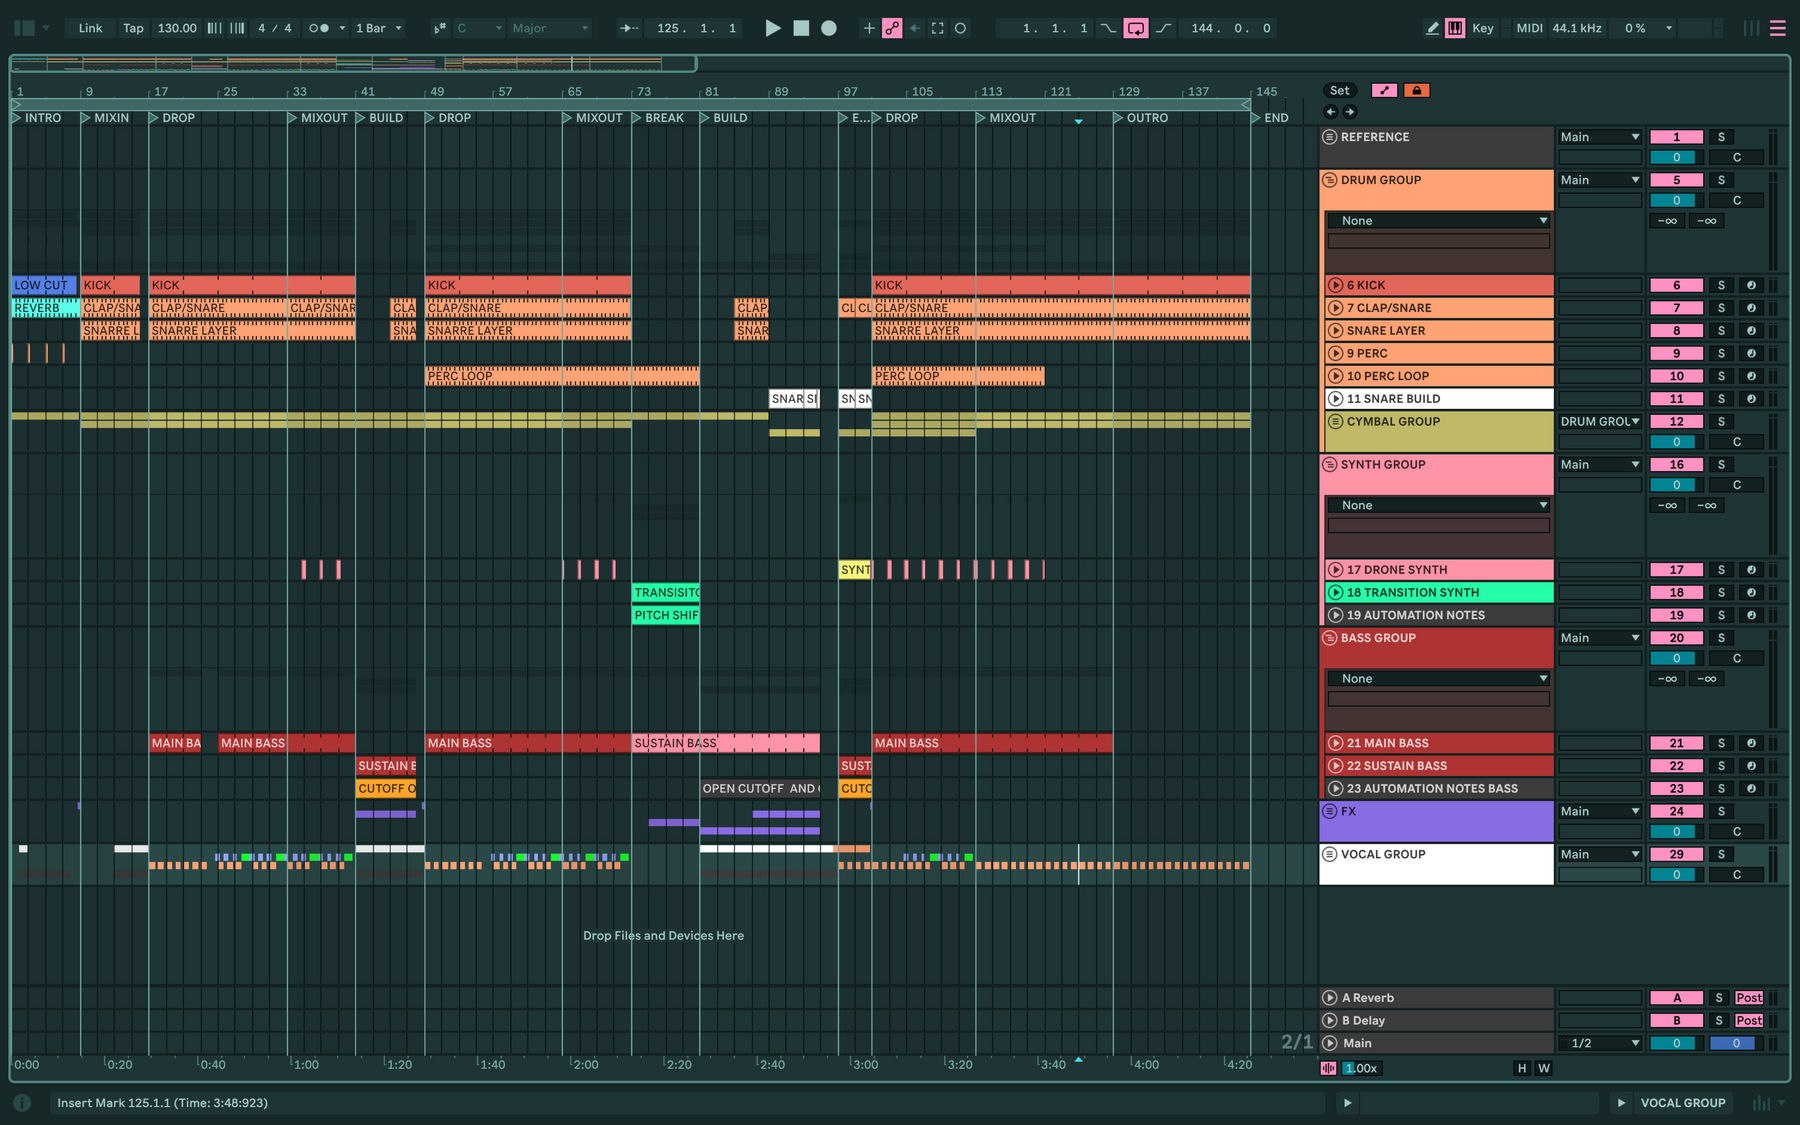Toggle the Arrangement Loop switch

1136,28
